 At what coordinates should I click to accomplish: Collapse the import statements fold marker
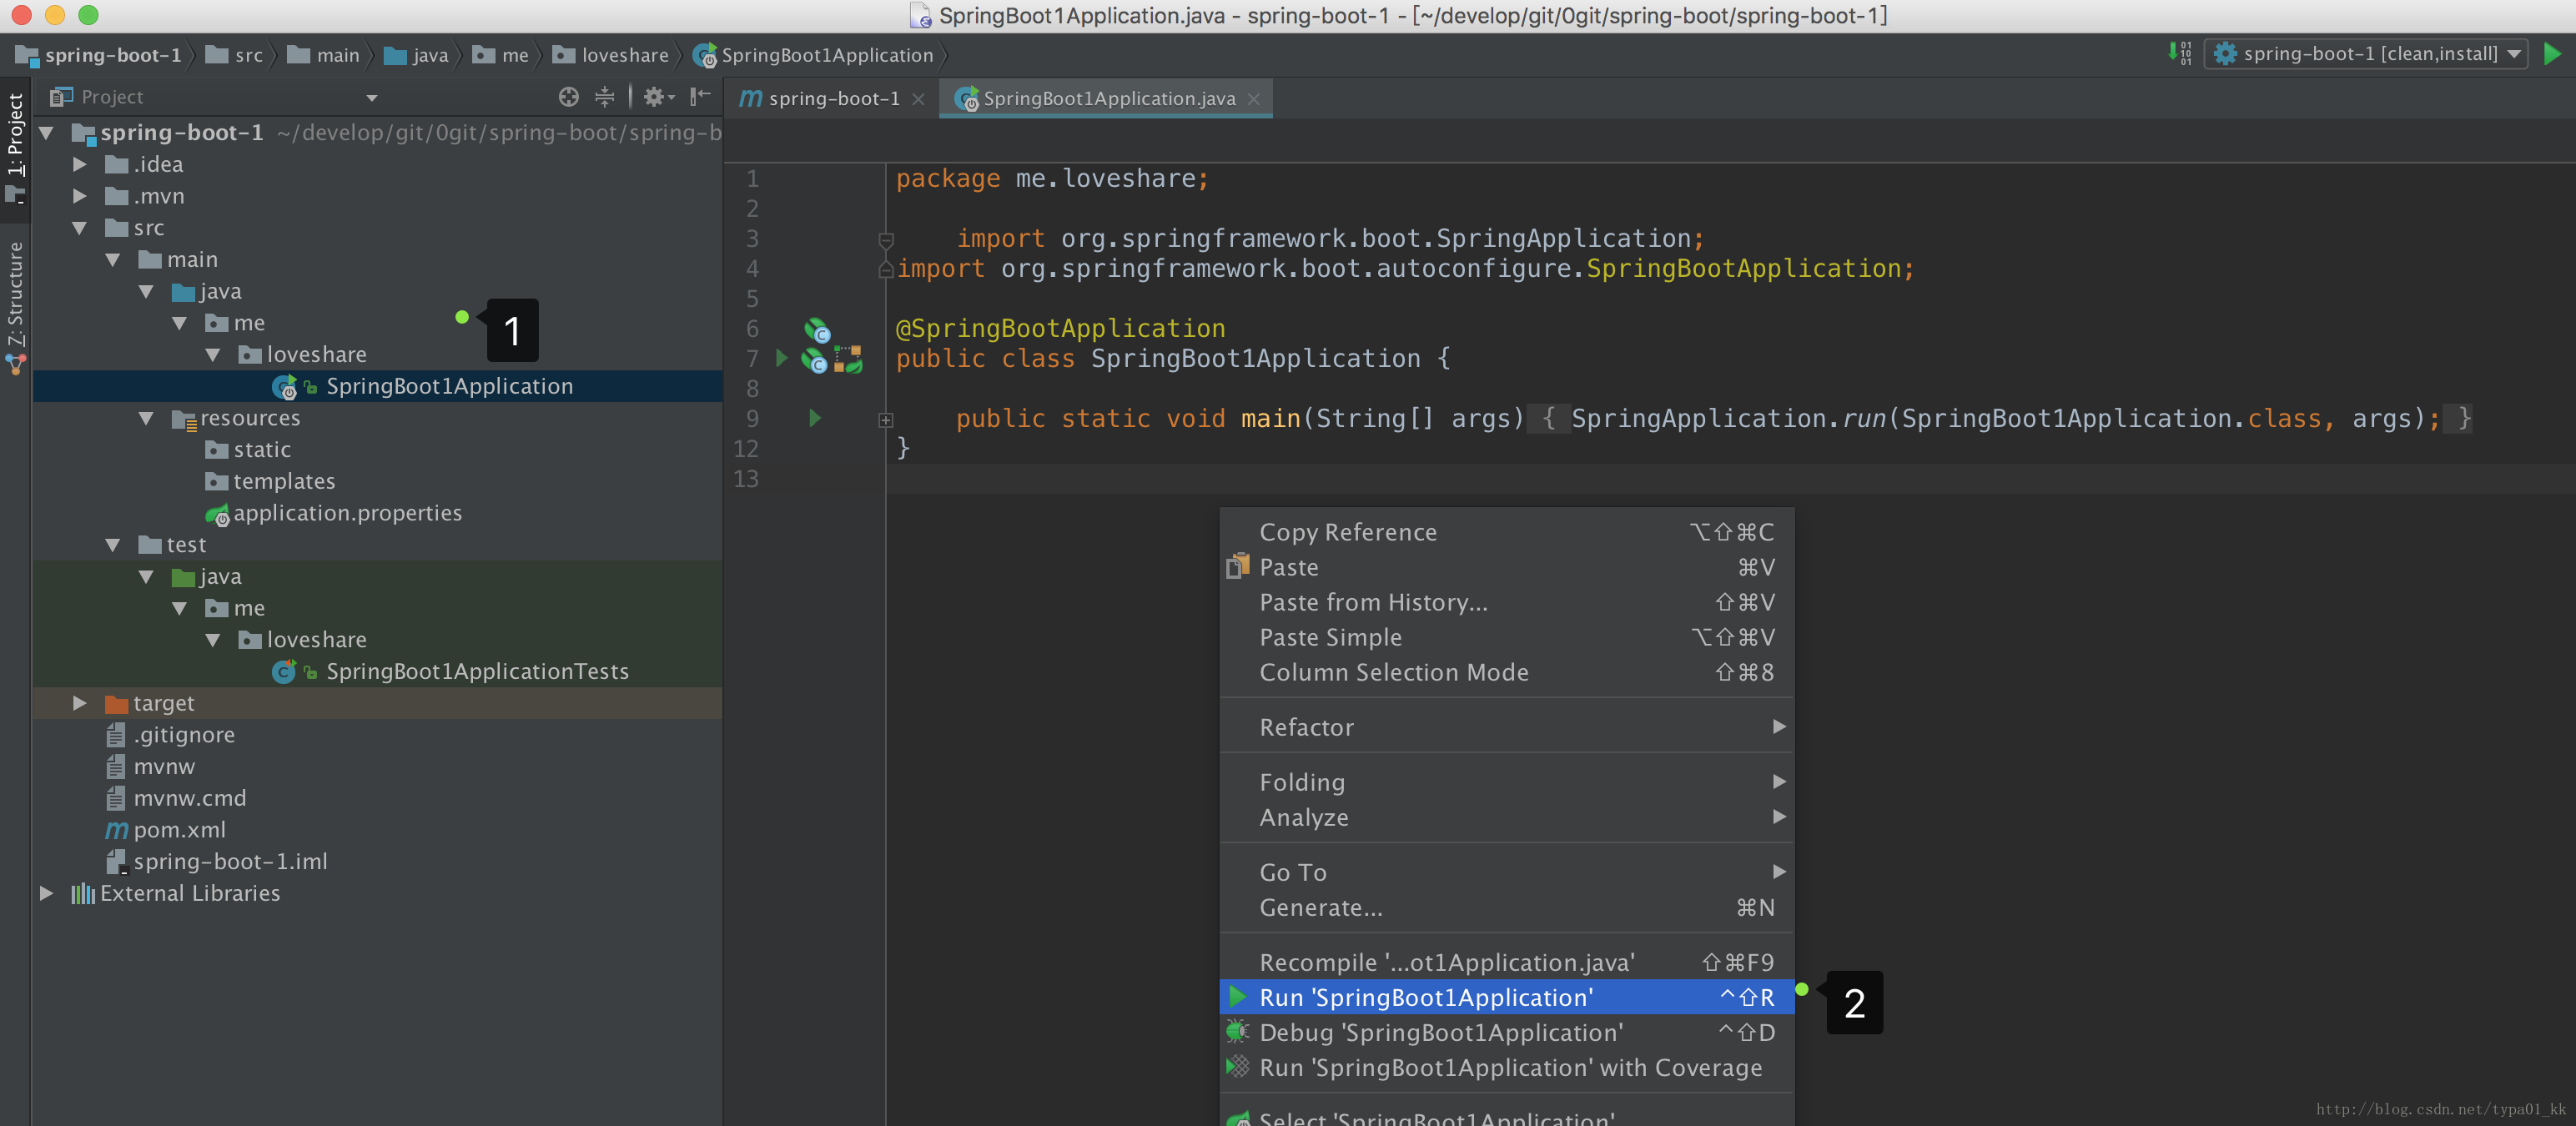(x=886, y=240)
